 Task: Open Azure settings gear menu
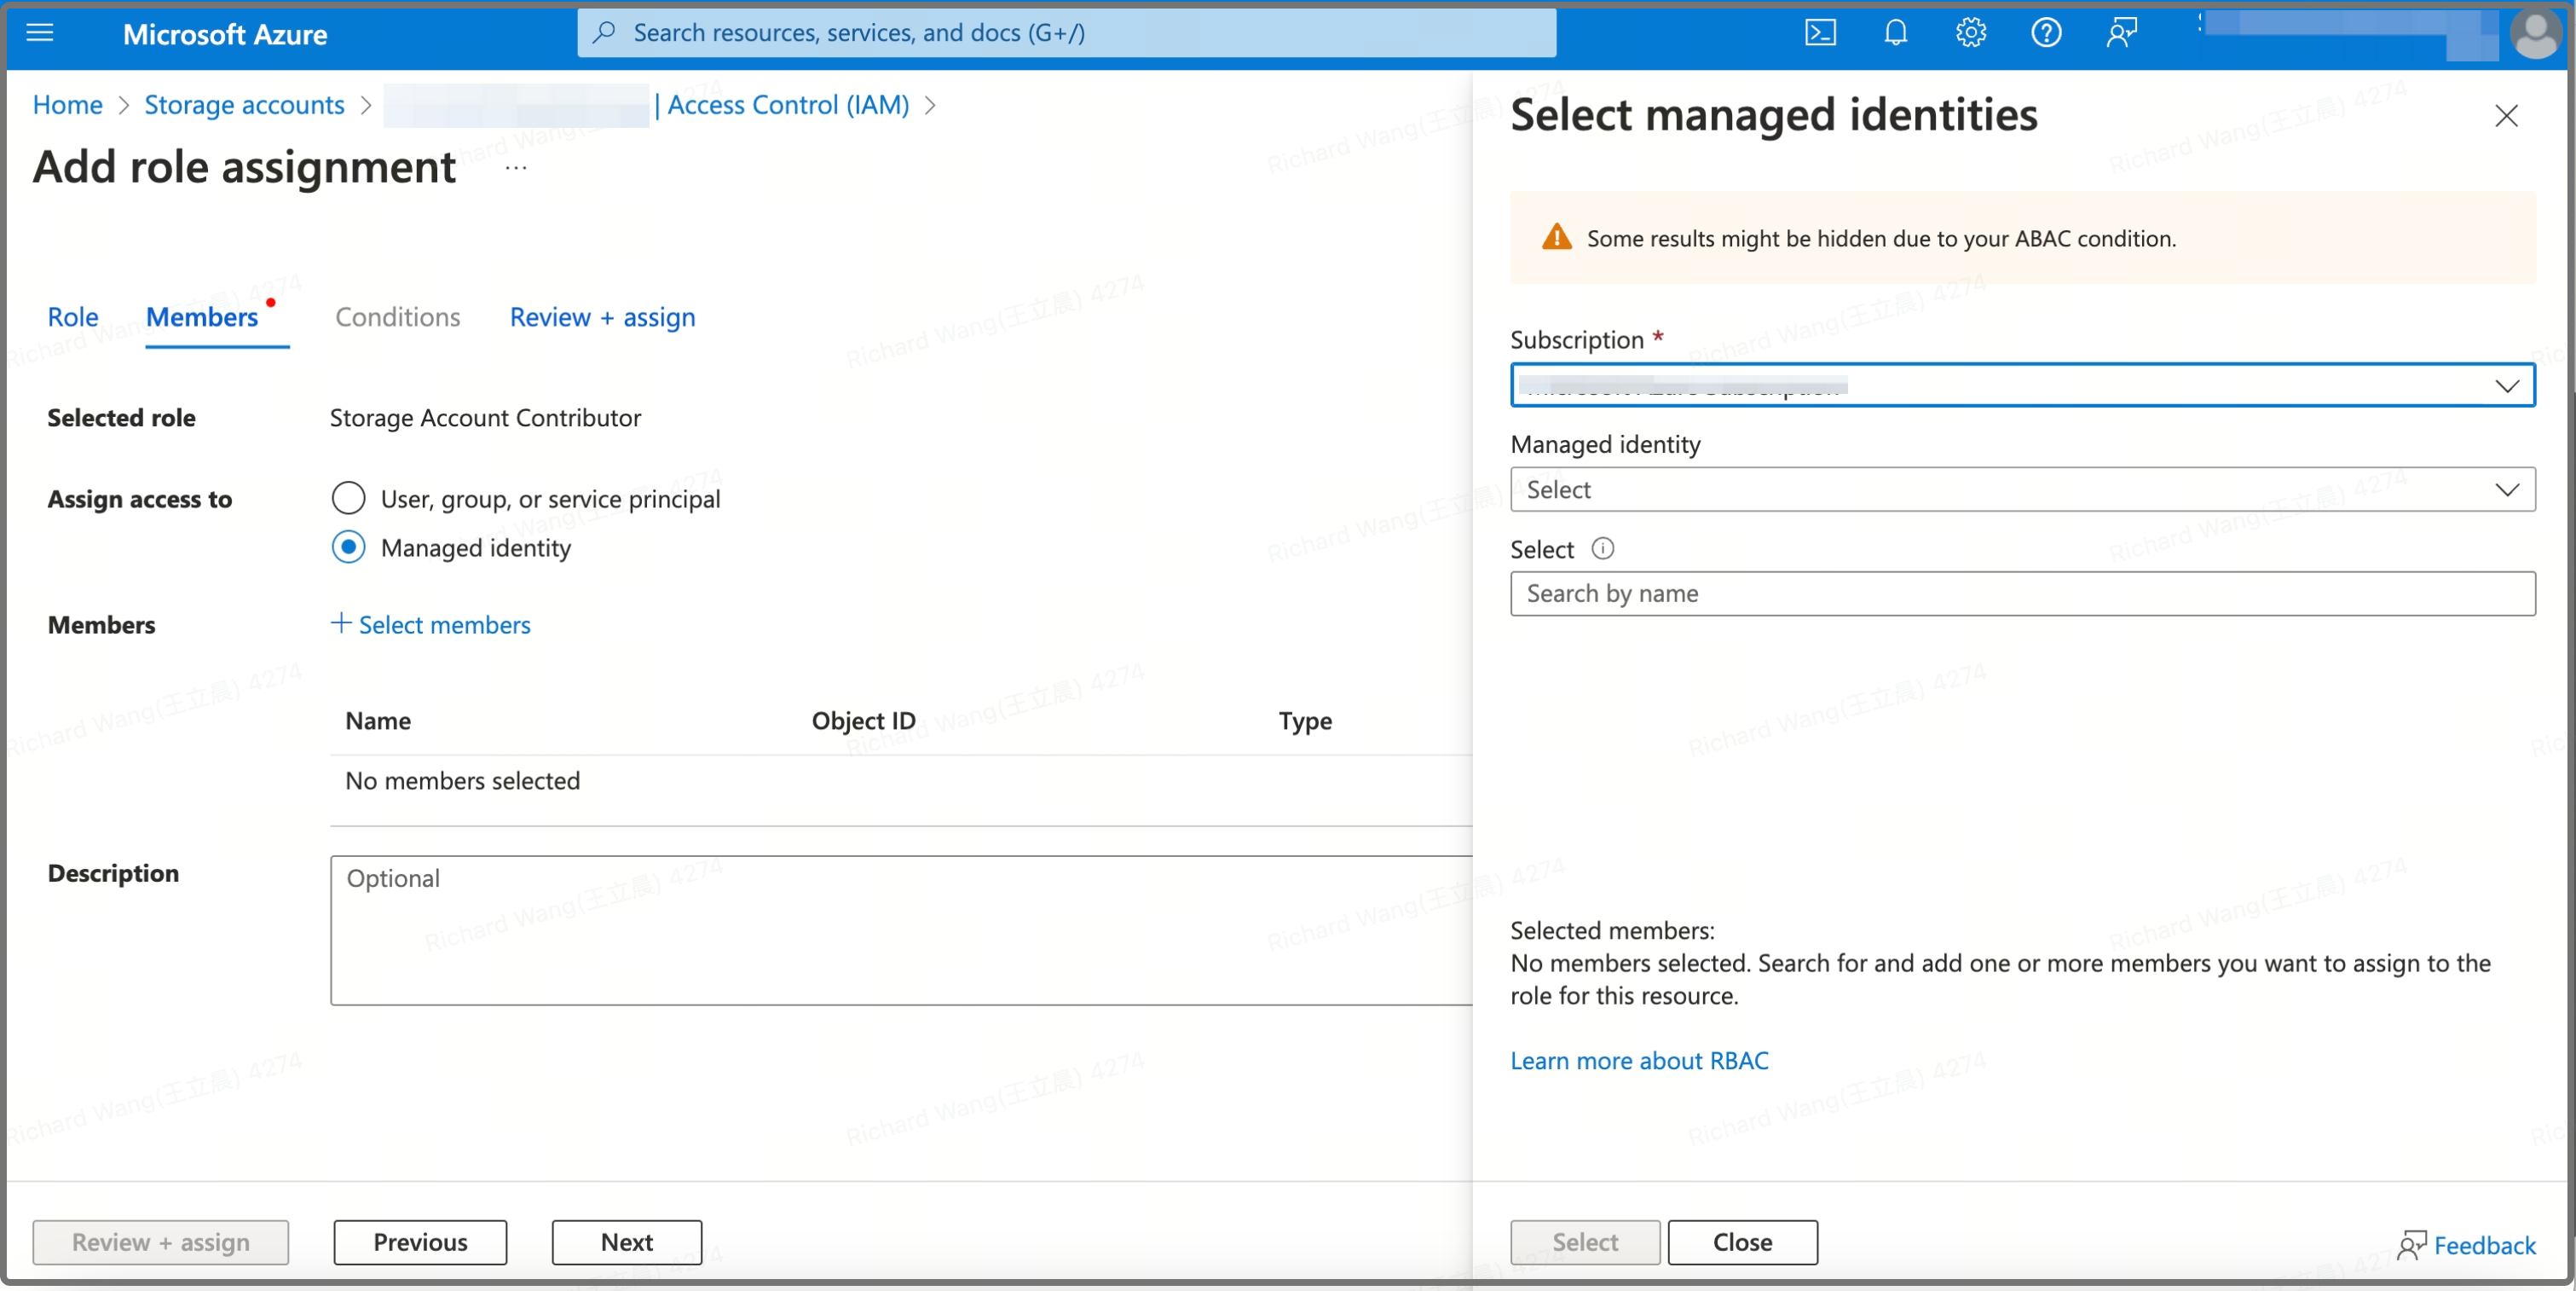pyautogui.click(x=1970, y=32)
